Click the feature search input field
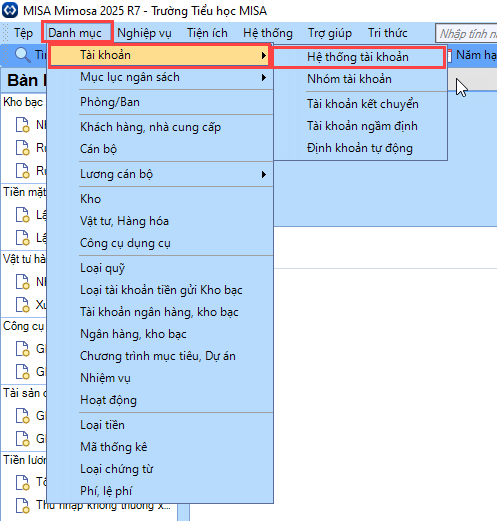 point(466,33)
